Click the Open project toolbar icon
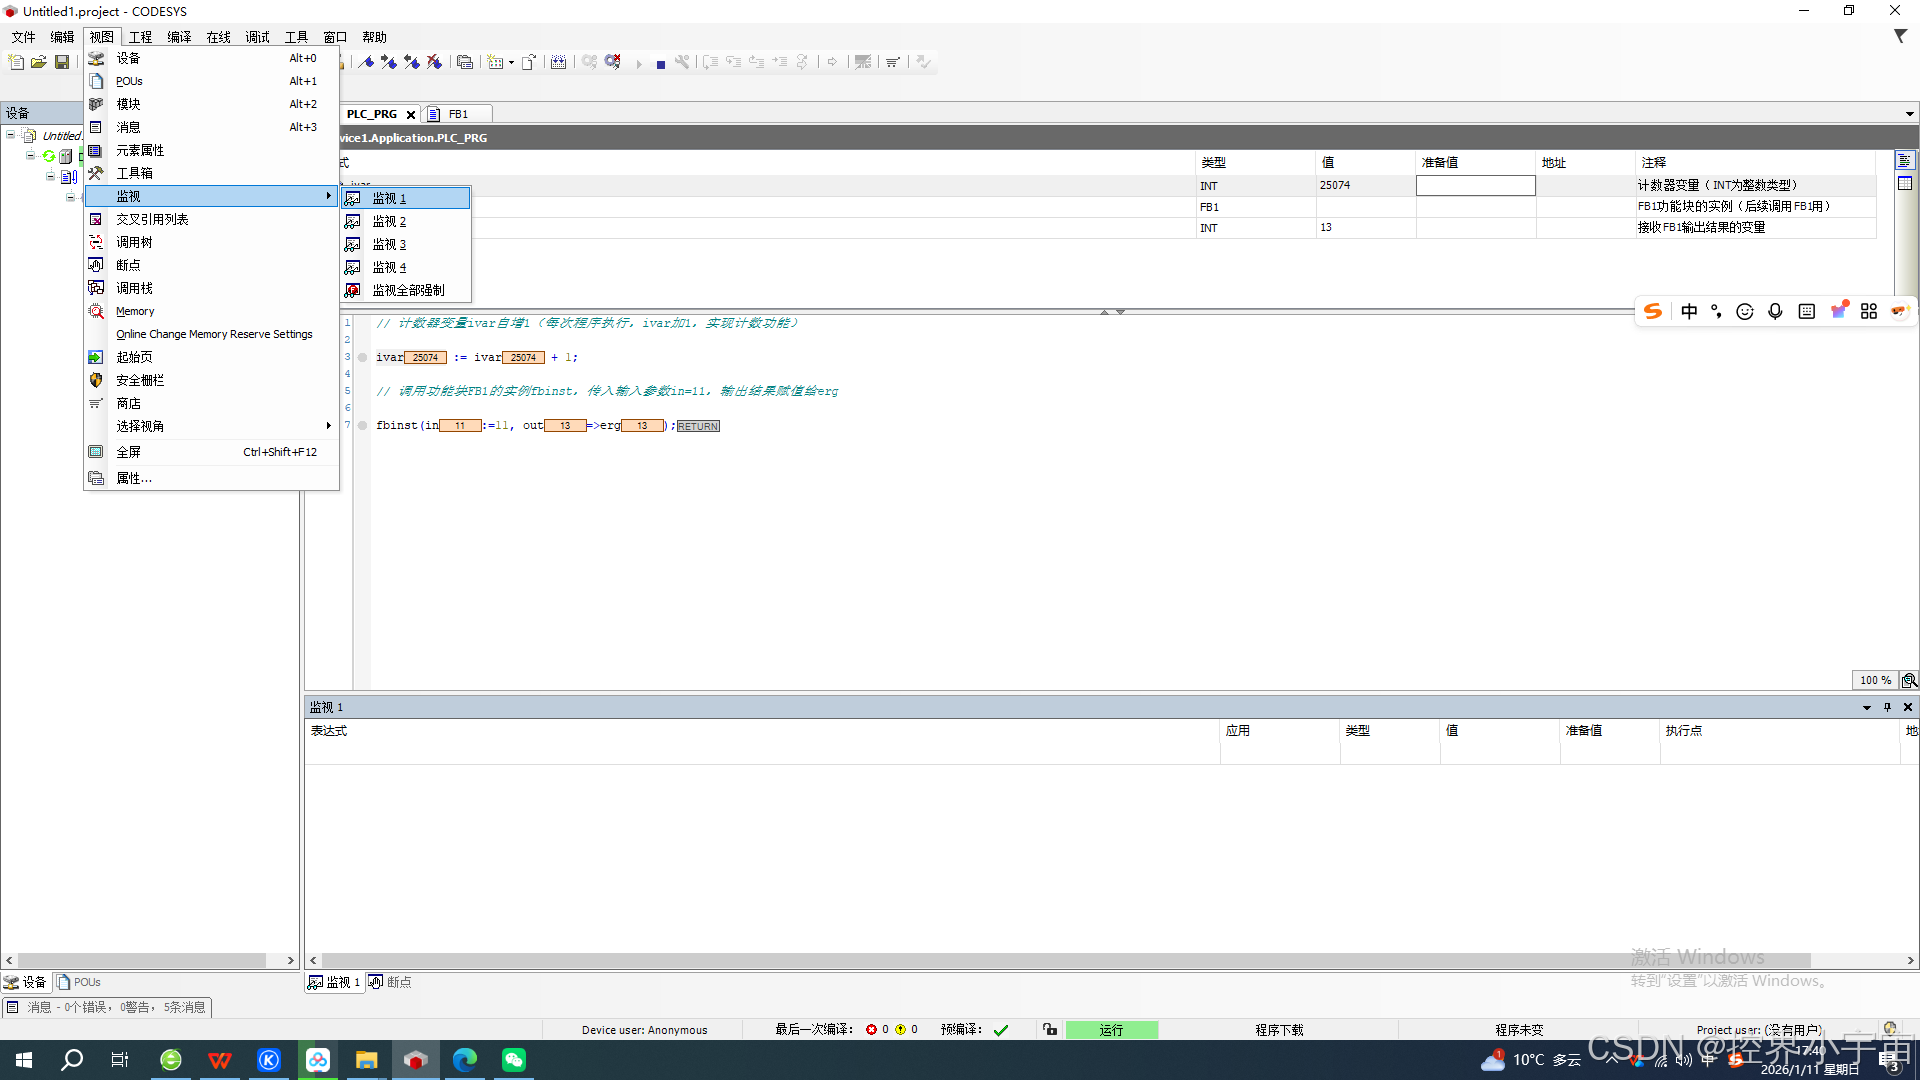 coord(39,62)
